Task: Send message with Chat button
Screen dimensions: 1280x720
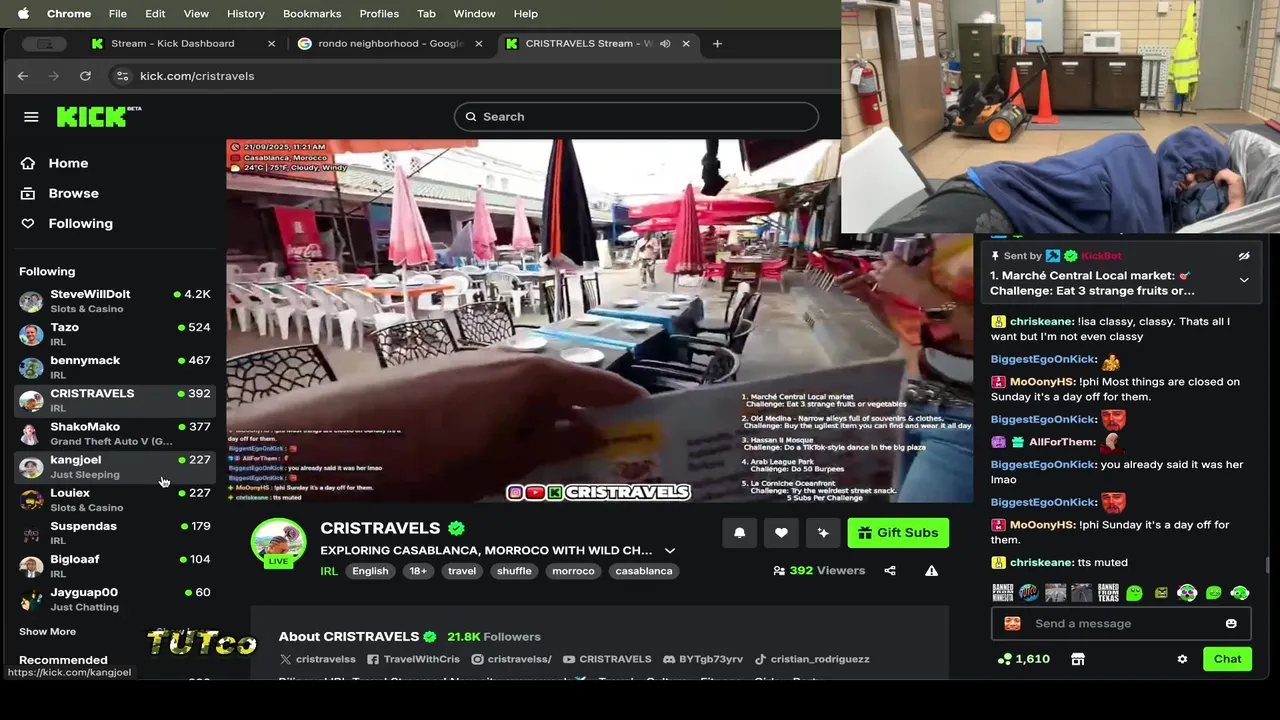Action: 1227,659
